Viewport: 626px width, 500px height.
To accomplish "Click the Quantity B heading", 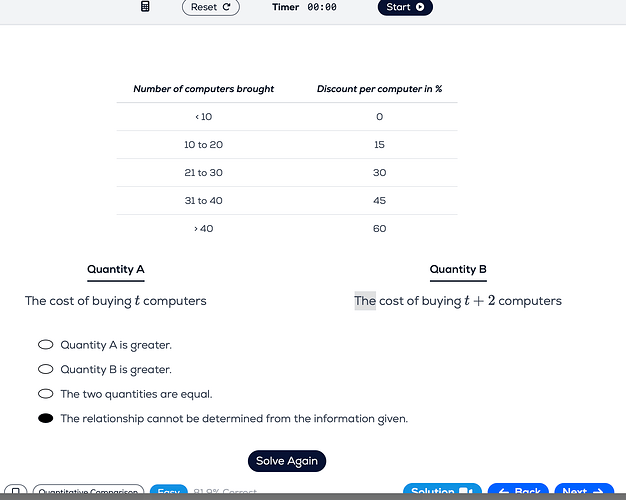I will (x=458, y=270).
